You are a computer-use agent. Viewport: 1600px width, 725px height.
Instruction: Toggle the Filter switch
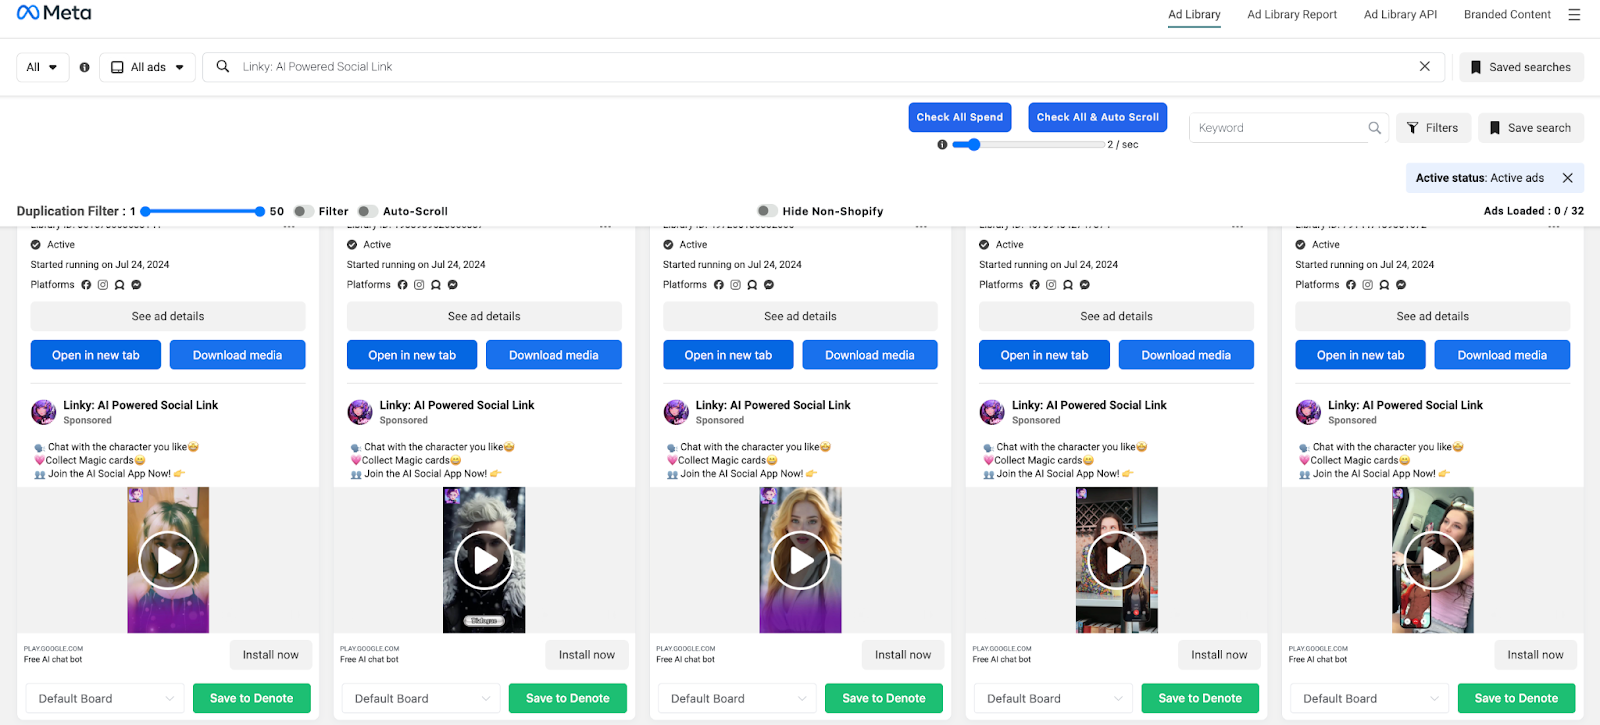303,211
